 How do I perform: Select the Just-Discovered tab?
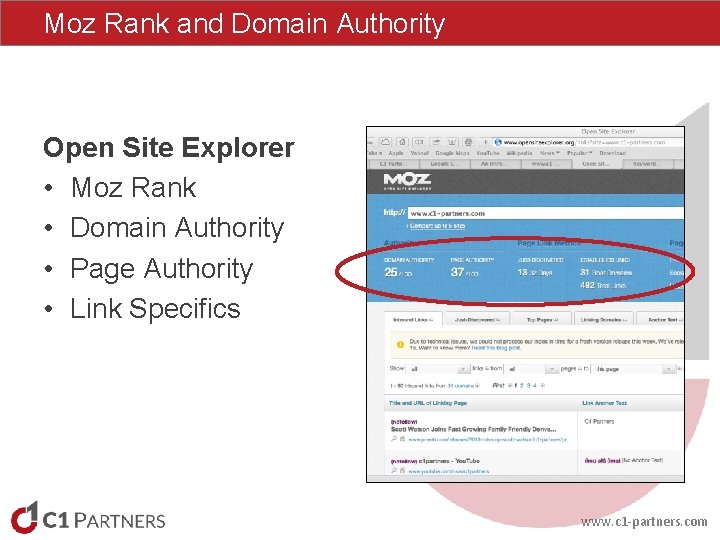[x=477, y=320]
